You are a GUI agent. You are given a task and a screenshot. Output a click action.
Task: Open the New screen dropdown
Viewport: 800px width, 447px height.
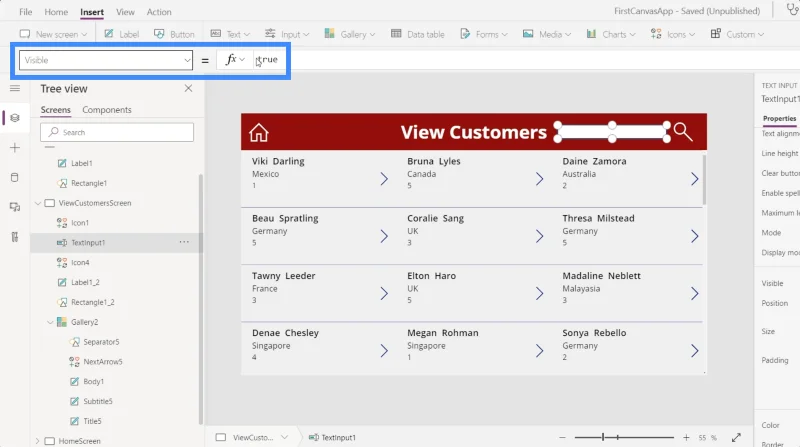[x=53, y=34]
